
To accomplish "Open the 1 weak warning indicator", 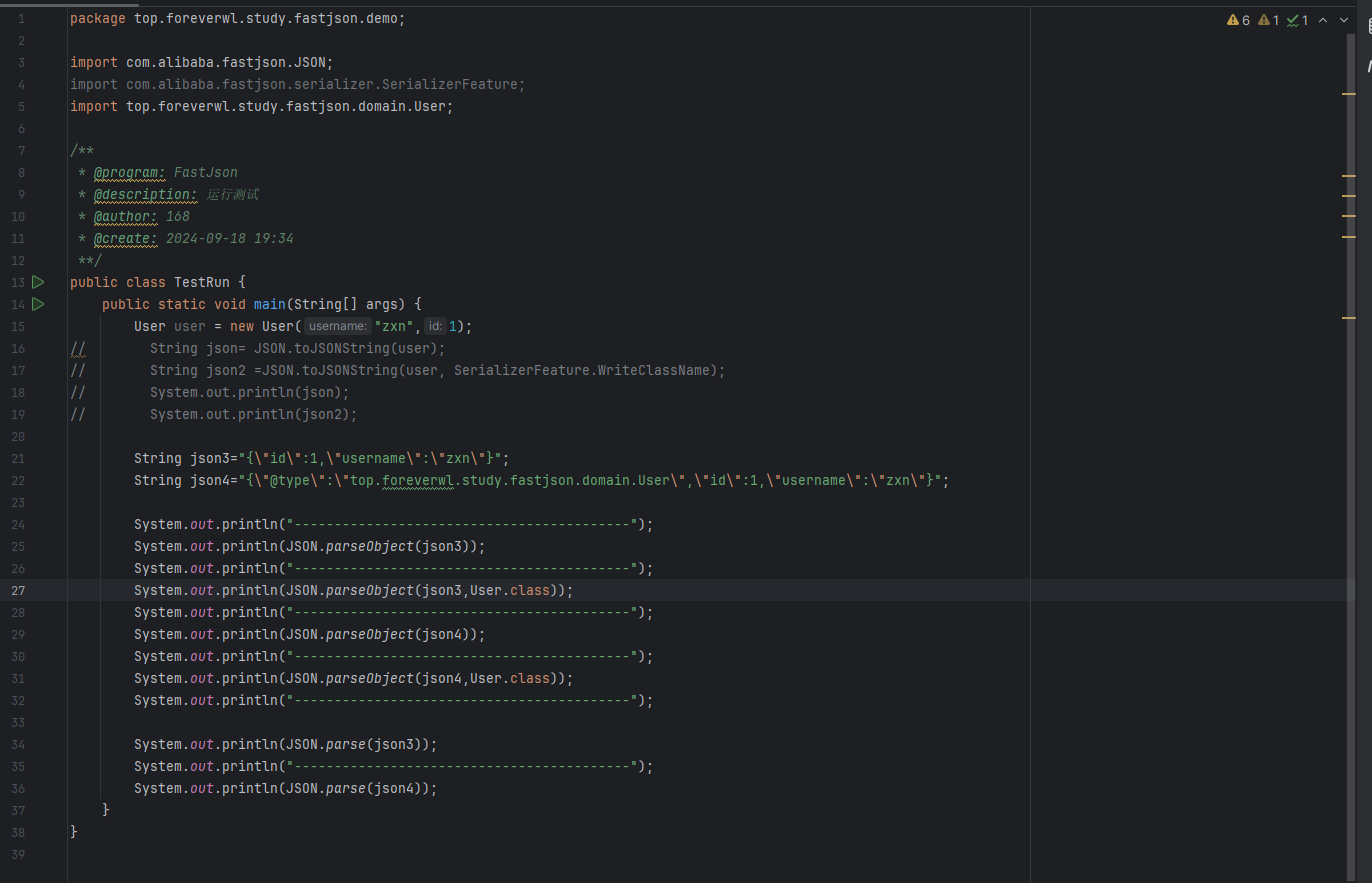I will (1269, 20).
